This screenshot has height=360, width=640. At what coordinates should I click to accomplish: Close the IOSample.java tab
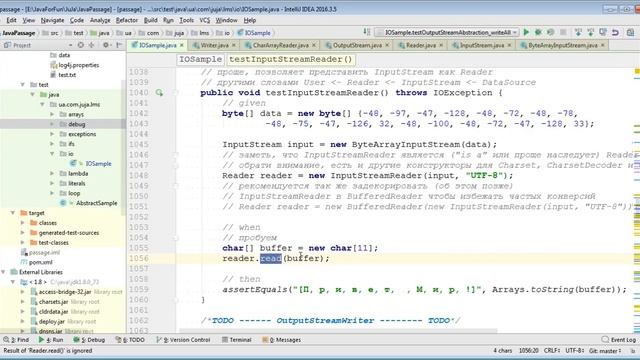pyautogui.click(x=182, y=45)
